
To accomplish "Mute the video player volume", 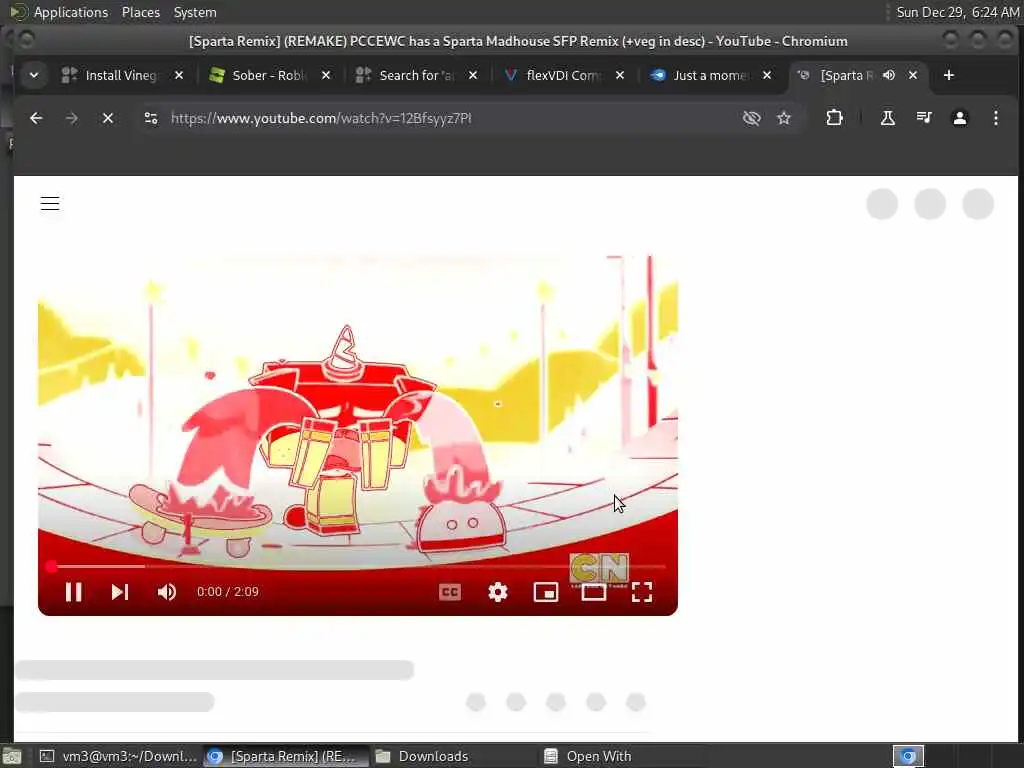I will (x=167, y=592).
